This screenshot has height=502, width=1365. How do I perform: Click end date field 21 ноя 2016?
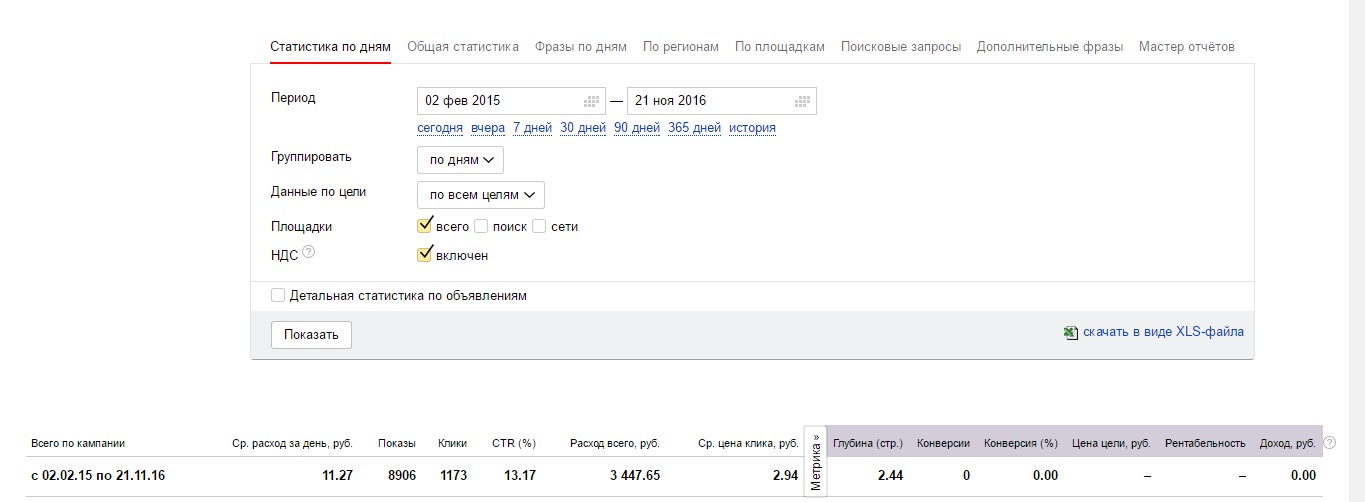click(721, 101)
